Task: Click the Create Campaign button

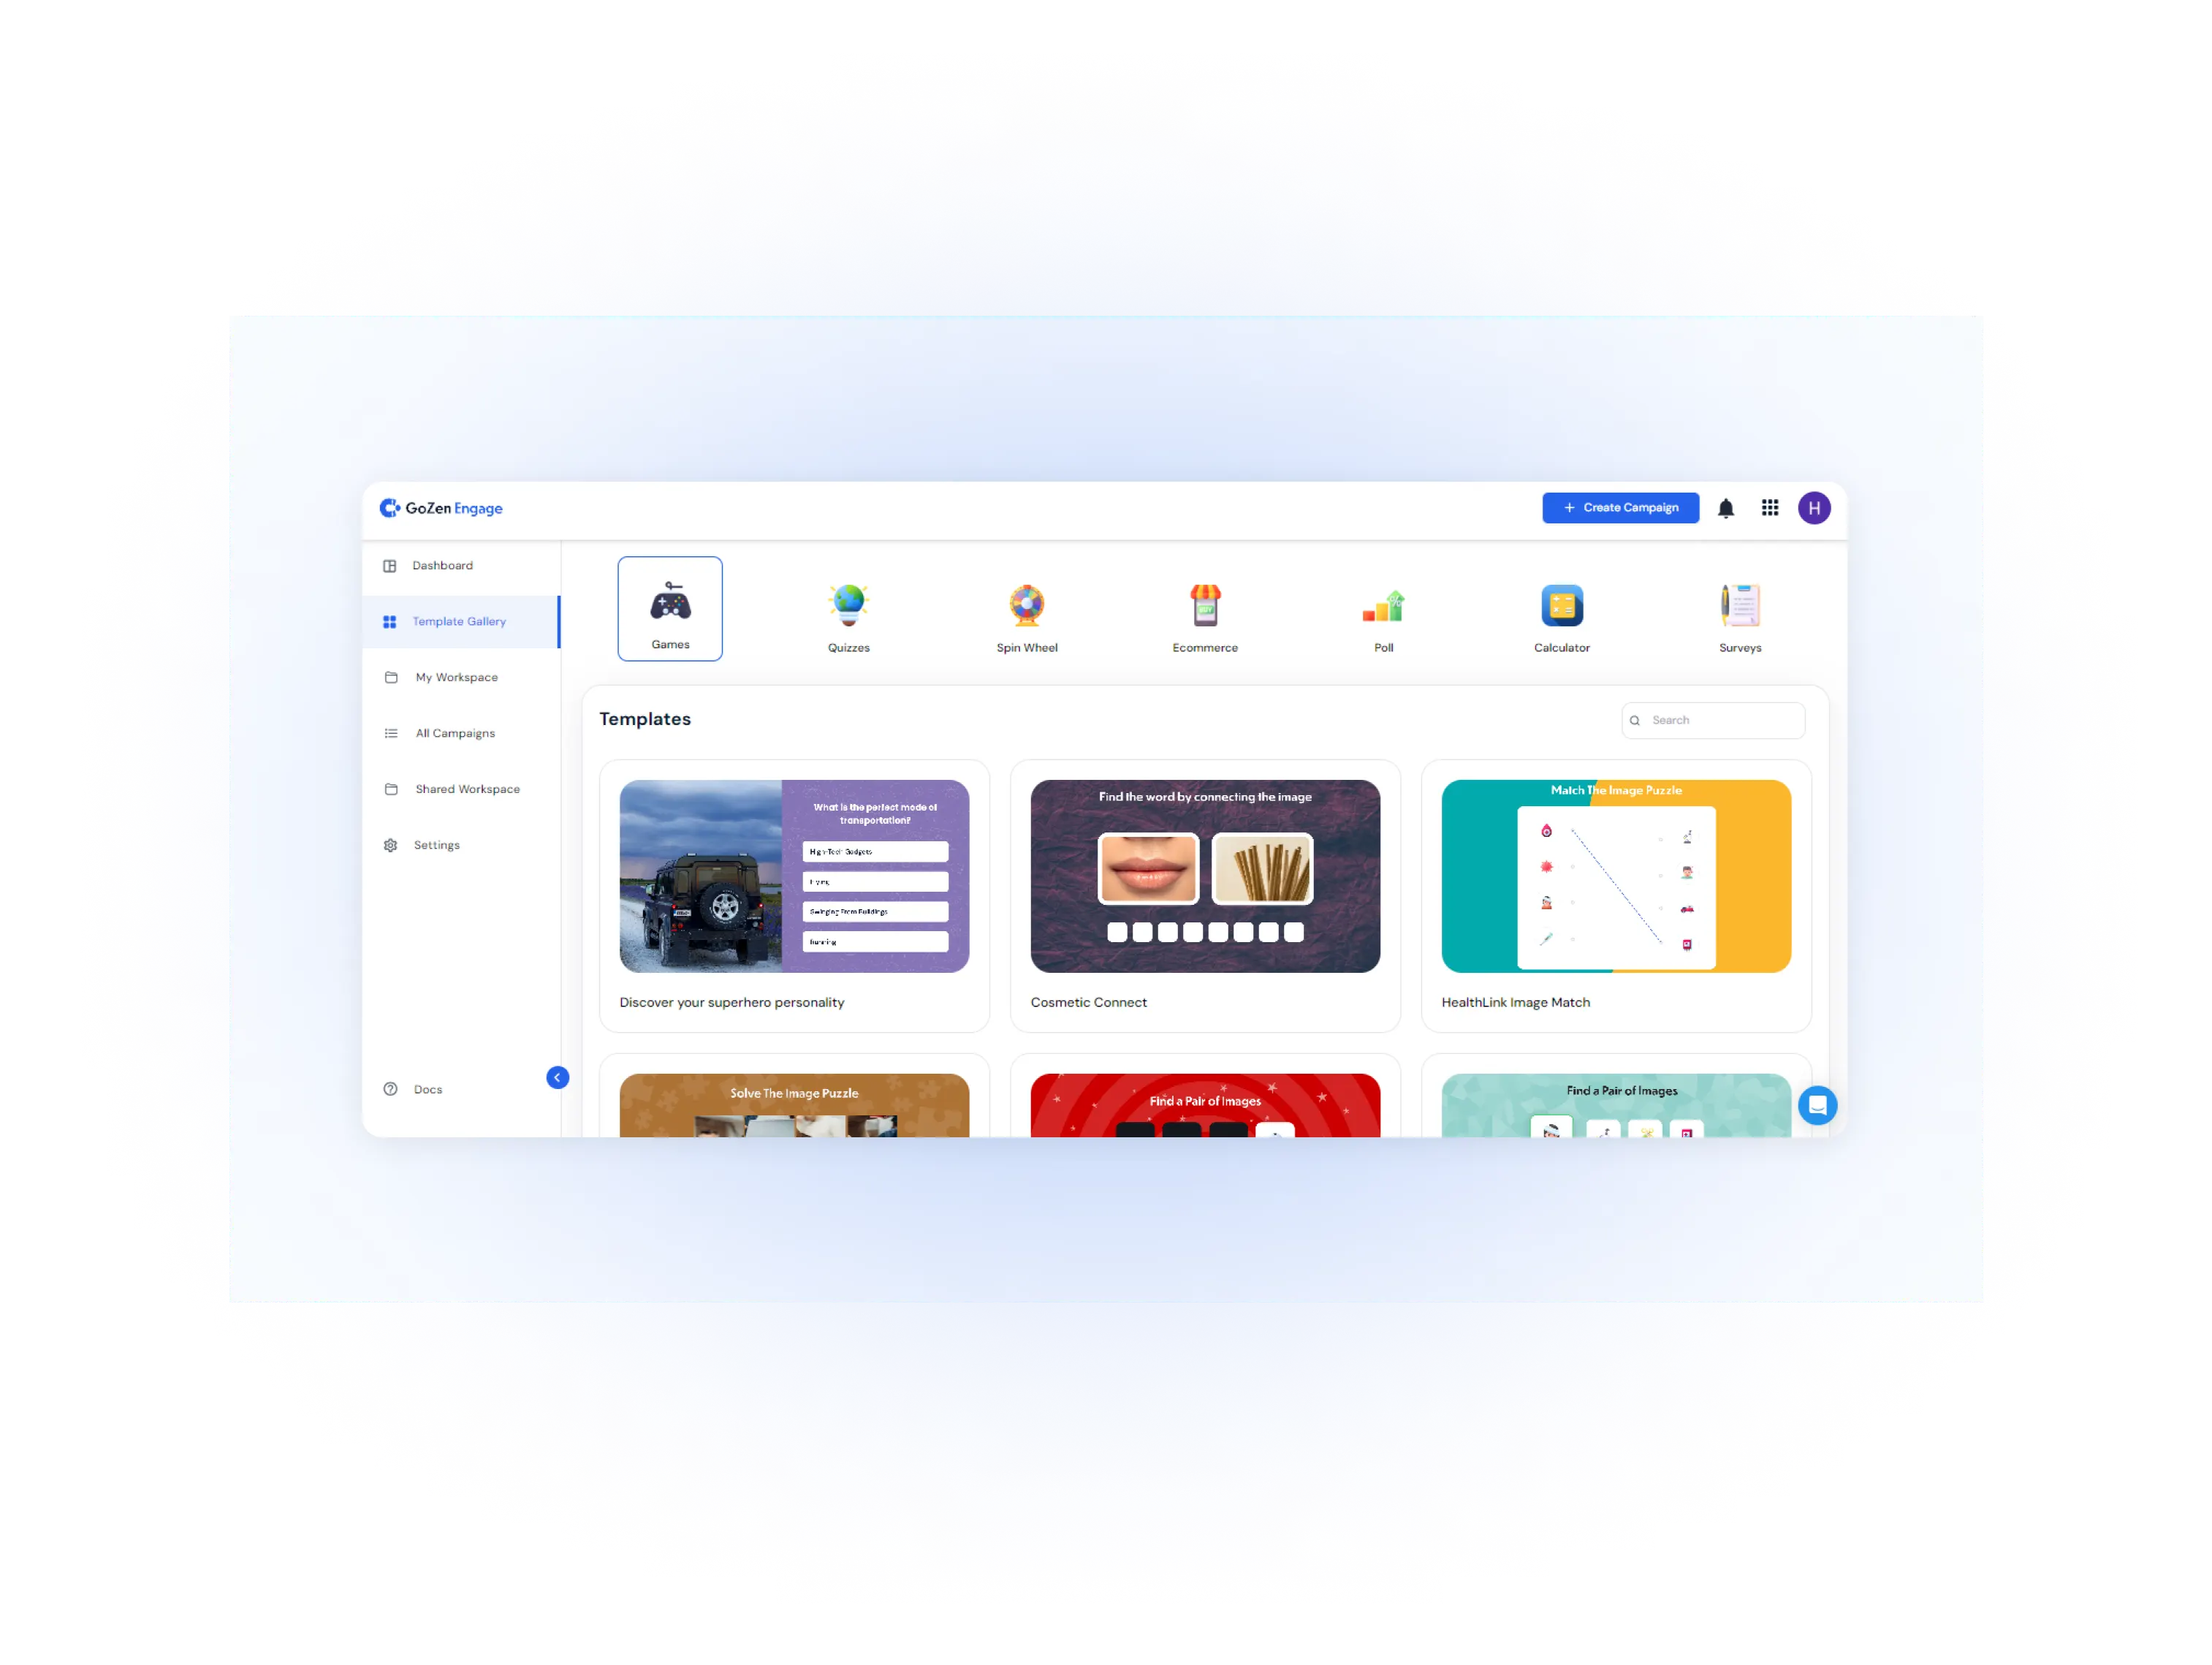Action: (x=1616, y=509)
